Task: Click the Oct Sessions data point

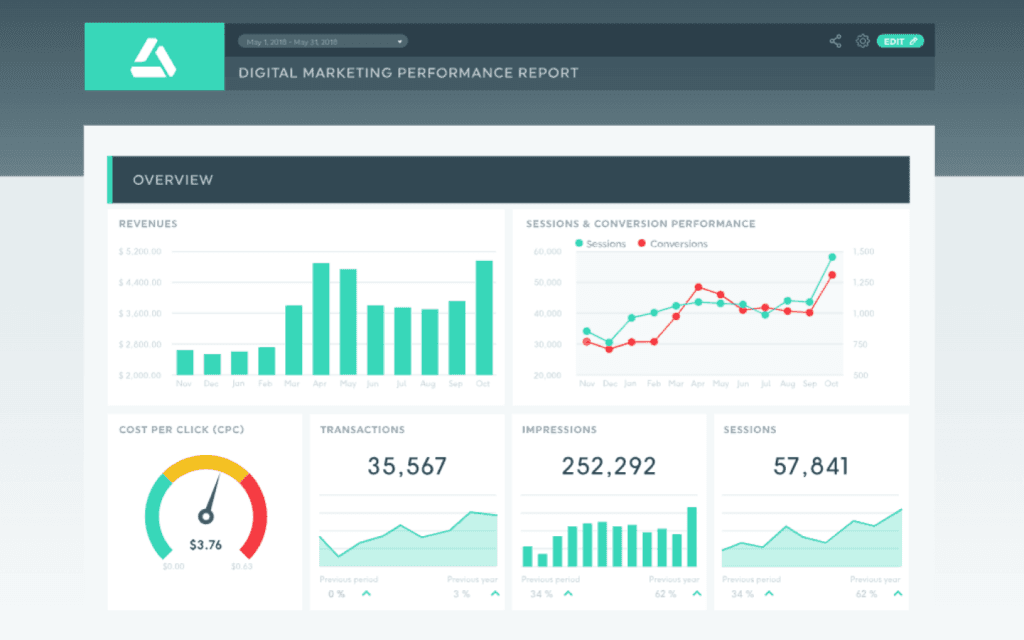Action: pos(832,257)
